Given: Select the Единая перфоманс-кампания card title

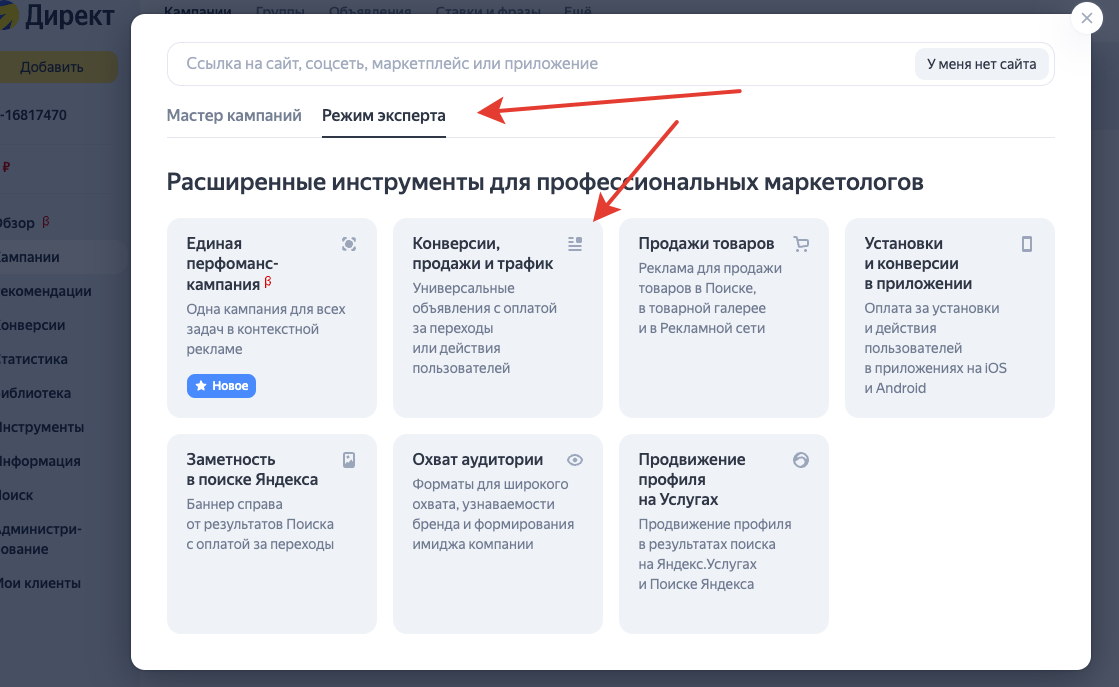Looking at the screenshot, I should (233, 264).
